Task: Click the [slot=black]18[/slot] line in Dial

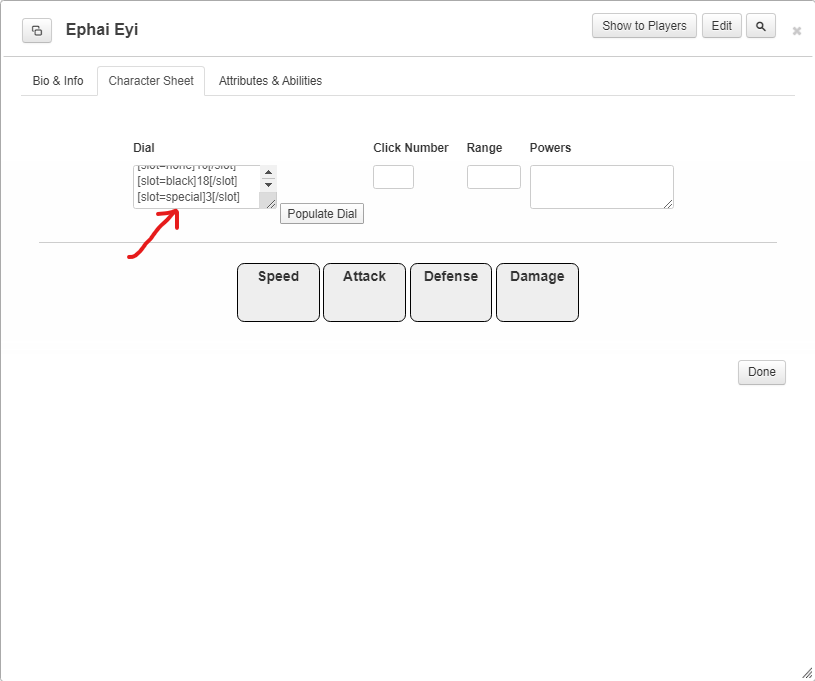Action: (187, 181)
